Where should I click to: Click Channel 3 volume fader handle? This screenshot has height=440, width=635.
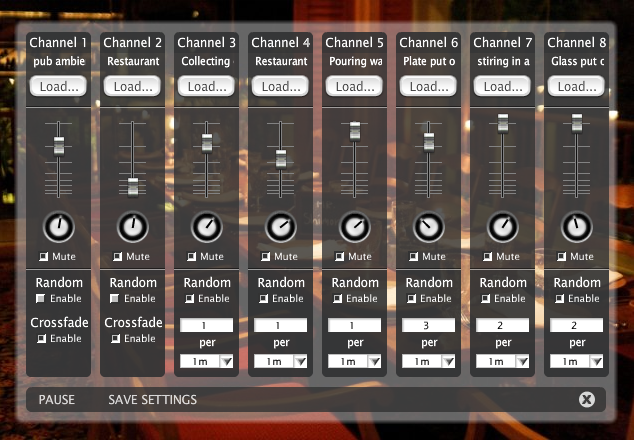[207, 143]
